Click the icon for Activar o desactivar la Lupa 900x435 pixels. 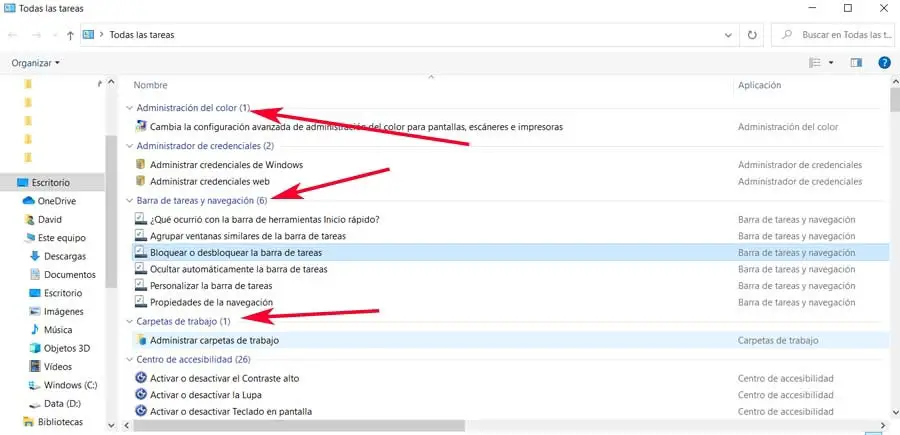(x=141, y=395)
